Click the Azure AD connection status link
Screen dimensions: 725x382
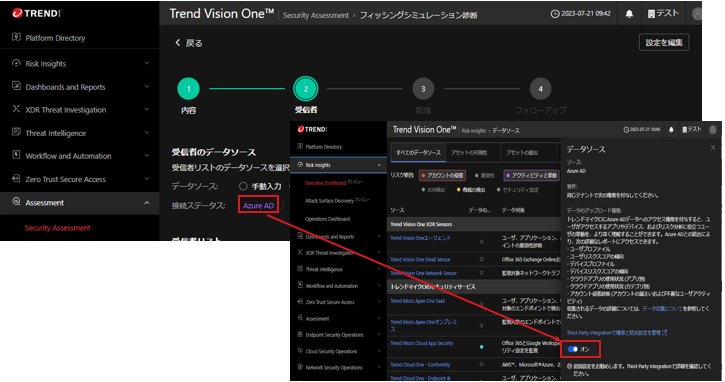tap(258, 205)
